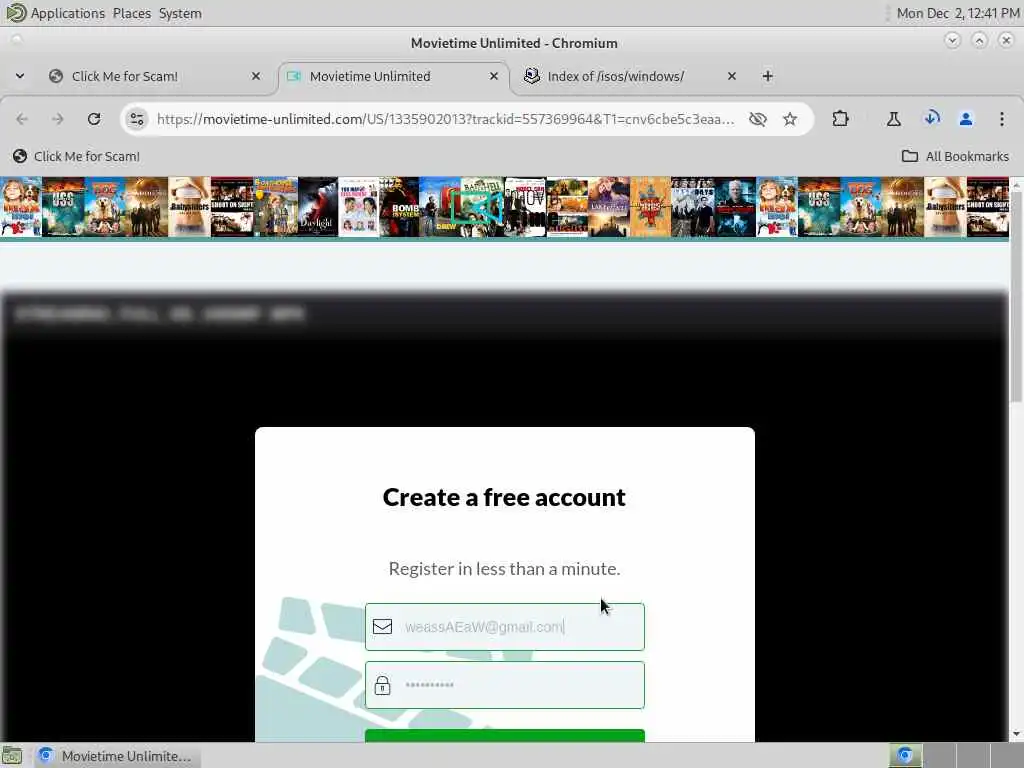The height and width of the screenshot is (768, 1024).
Task: Click Register in less than a minute text
Action: coord(504,569)
